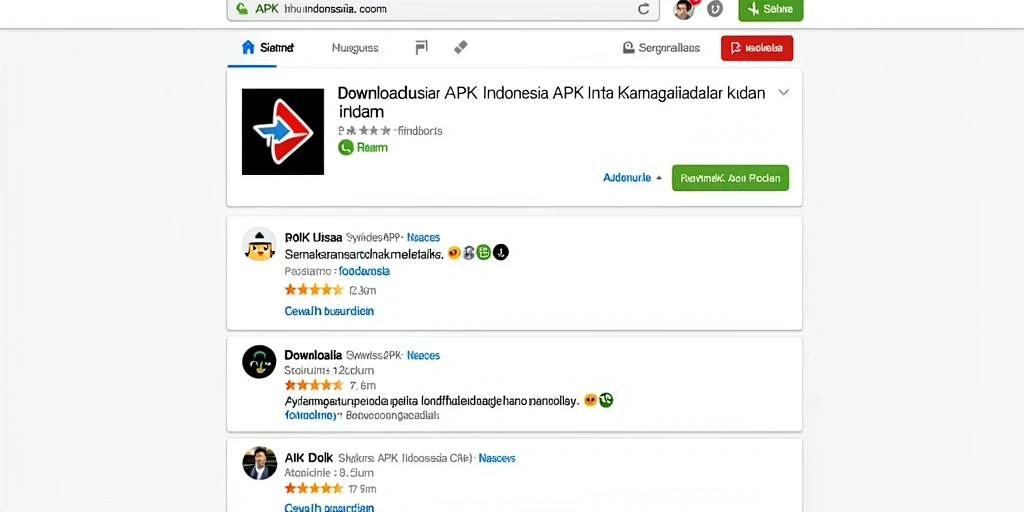This screenshot has height=512, width=1024.
Task: Click the eraser-shaped icon tab
Action: click(460, 47)
